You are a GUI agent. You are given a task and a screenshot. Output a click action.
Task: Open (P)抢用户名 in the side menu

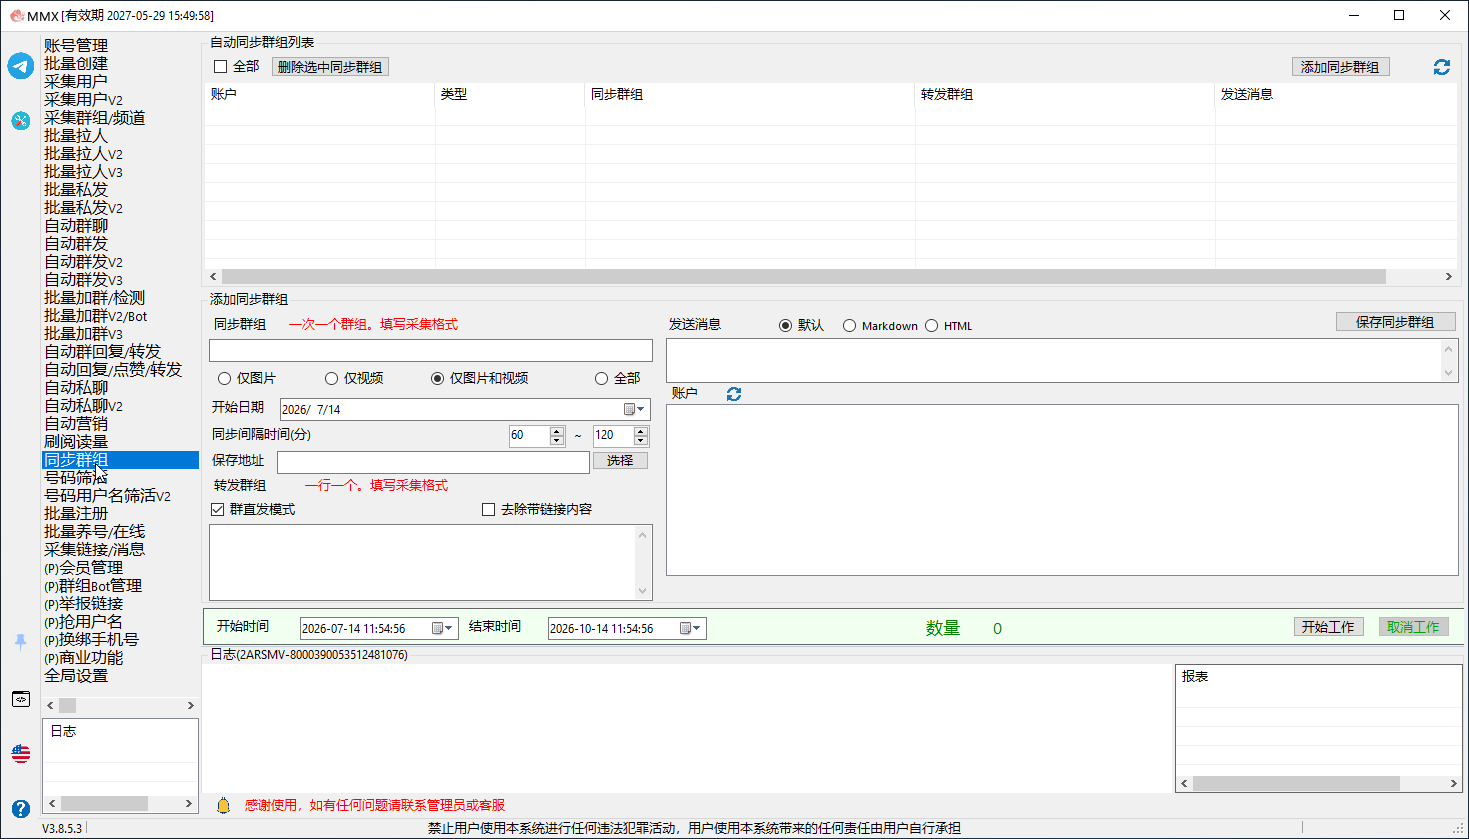coord(84,622)
